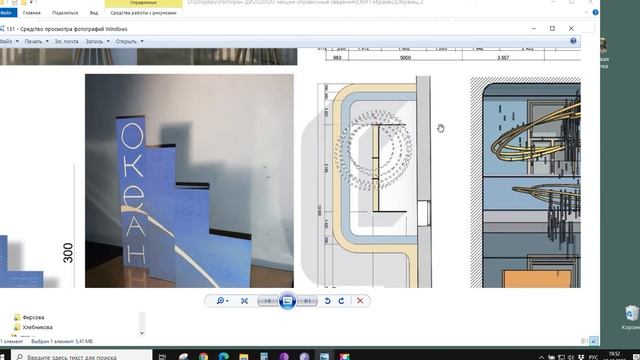Open Explorer help via the blue question mark icon
The image size is (640, 360).
point(595,13)
